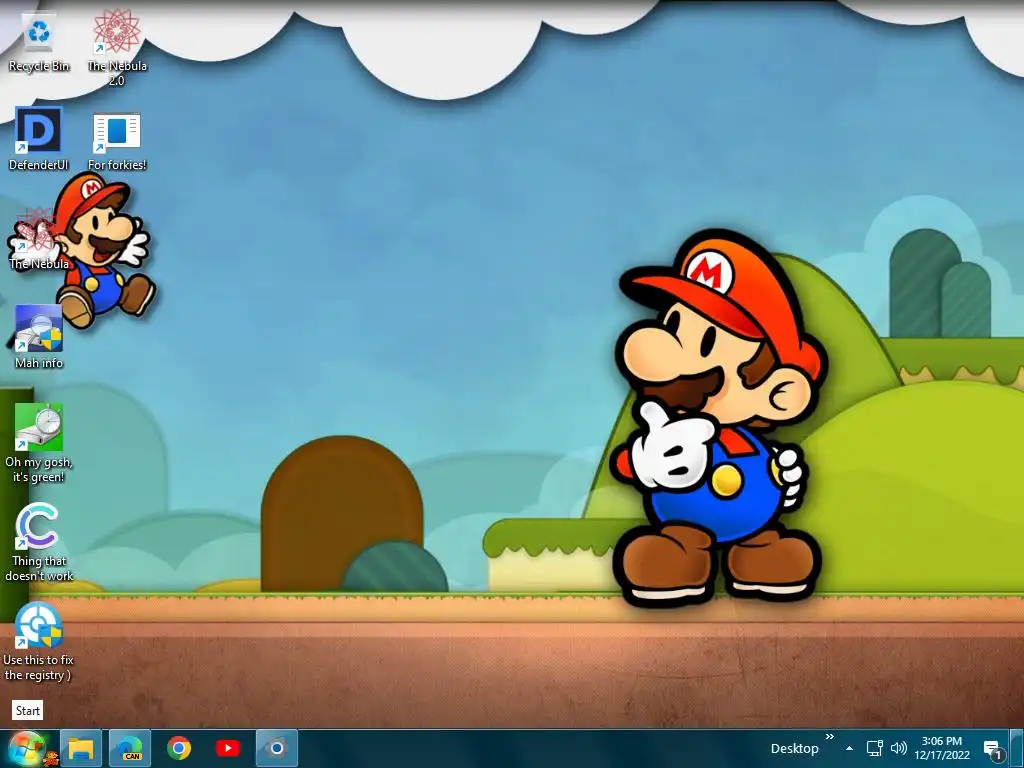This screenshot has height=768, width=1024.
Task: Open the notification center icon
Action: (993, 750)
